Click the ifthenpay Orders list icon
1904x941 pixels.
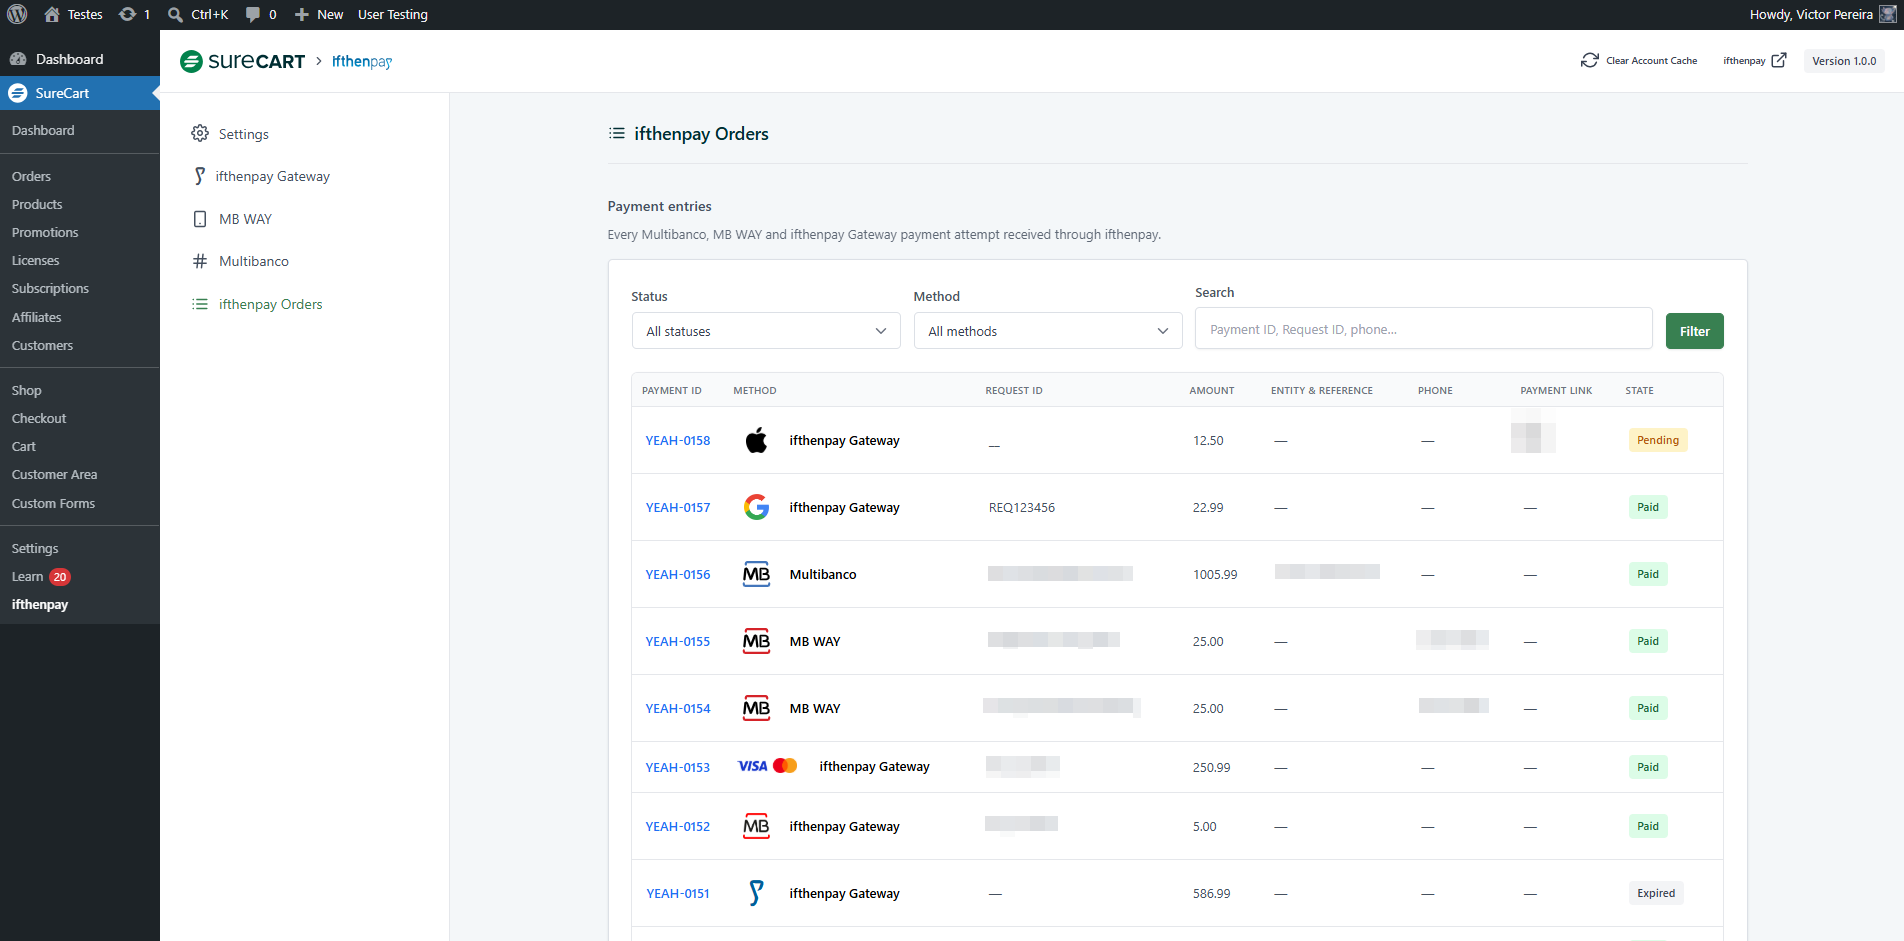[200, 304]
